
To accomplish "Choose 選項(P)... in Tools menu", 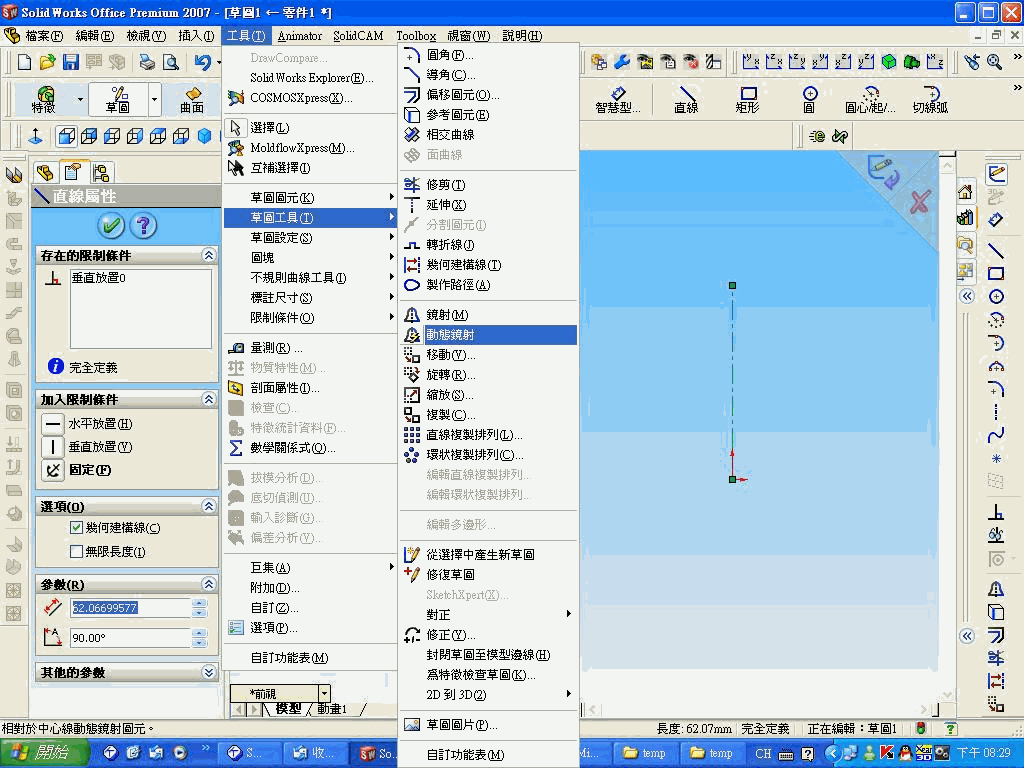I will coord(310,628).
